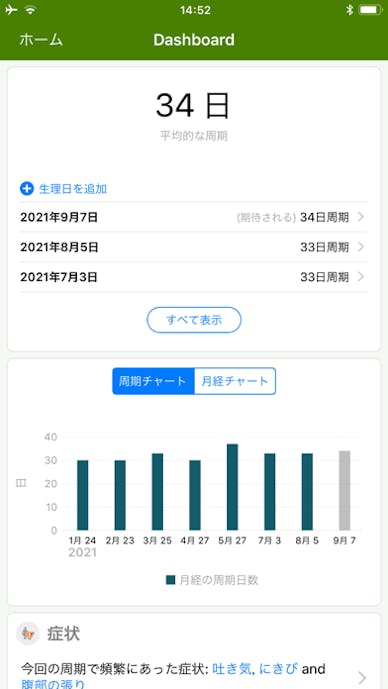Select the gray 9月 7 predicted bar
388x689 pixels.
344,490
